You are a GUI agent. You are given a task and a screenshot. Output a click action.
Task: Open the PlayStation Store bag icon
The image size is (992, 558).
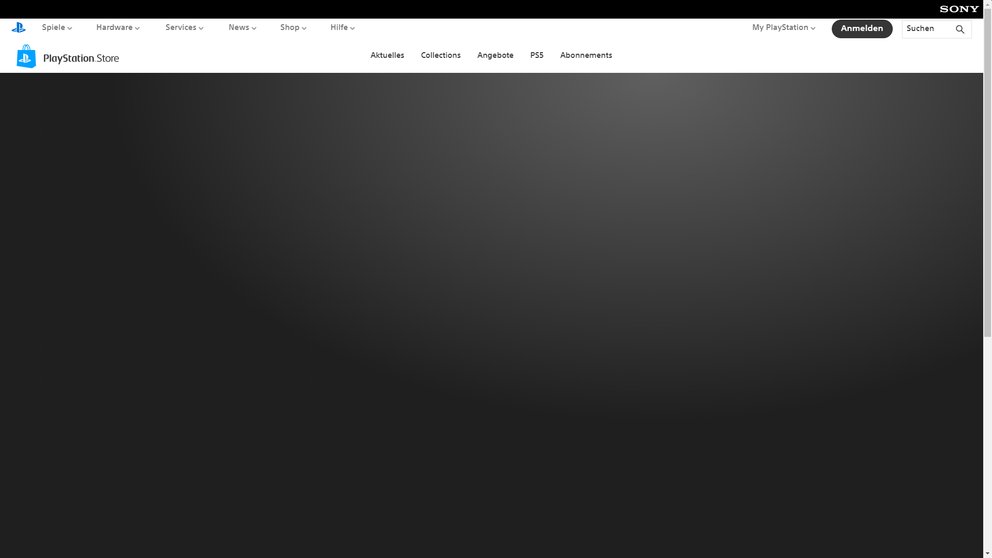tap(26, 56)
